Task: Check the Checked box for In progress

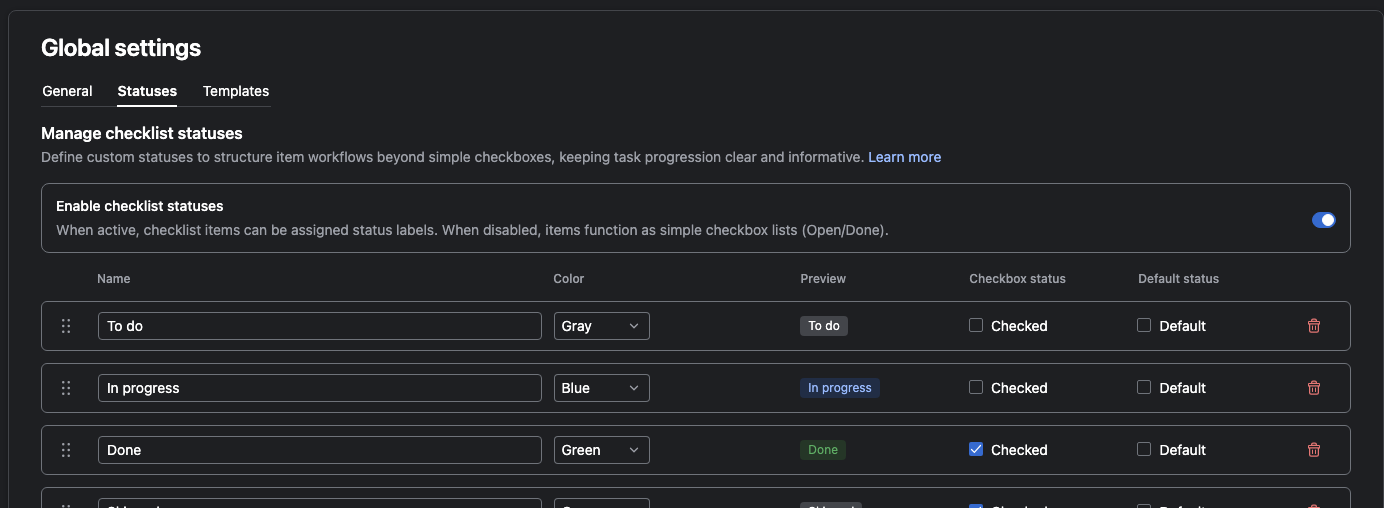Action: [x=976, y=387]
